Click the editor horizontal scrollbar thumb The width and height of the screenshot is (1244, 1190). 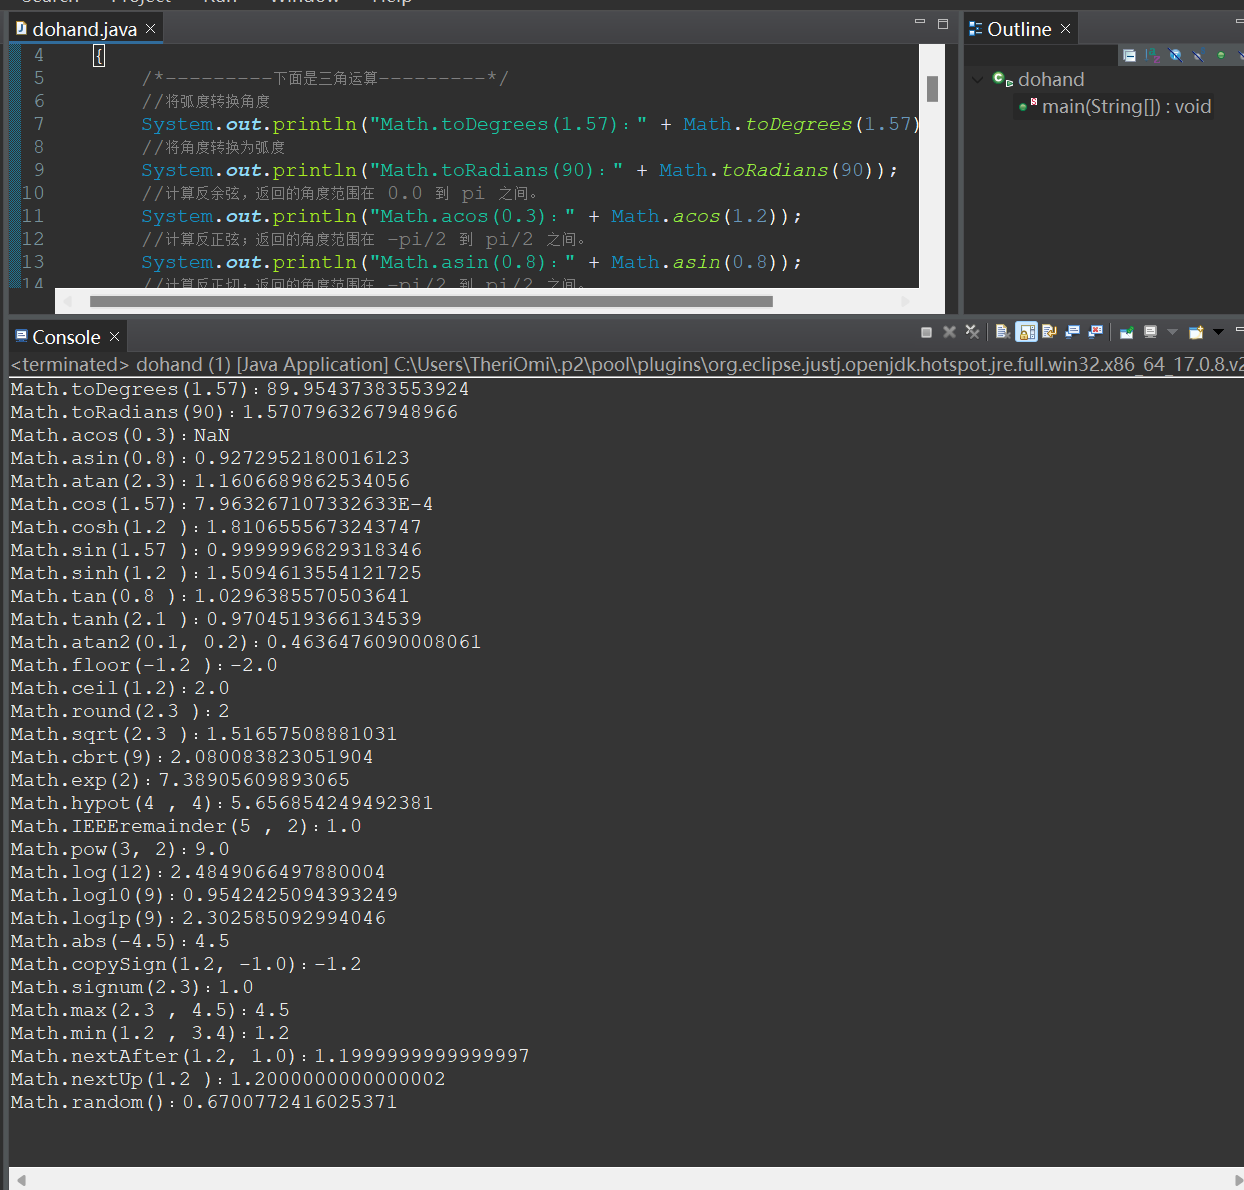pyautogui.click(x=431, y=301)
